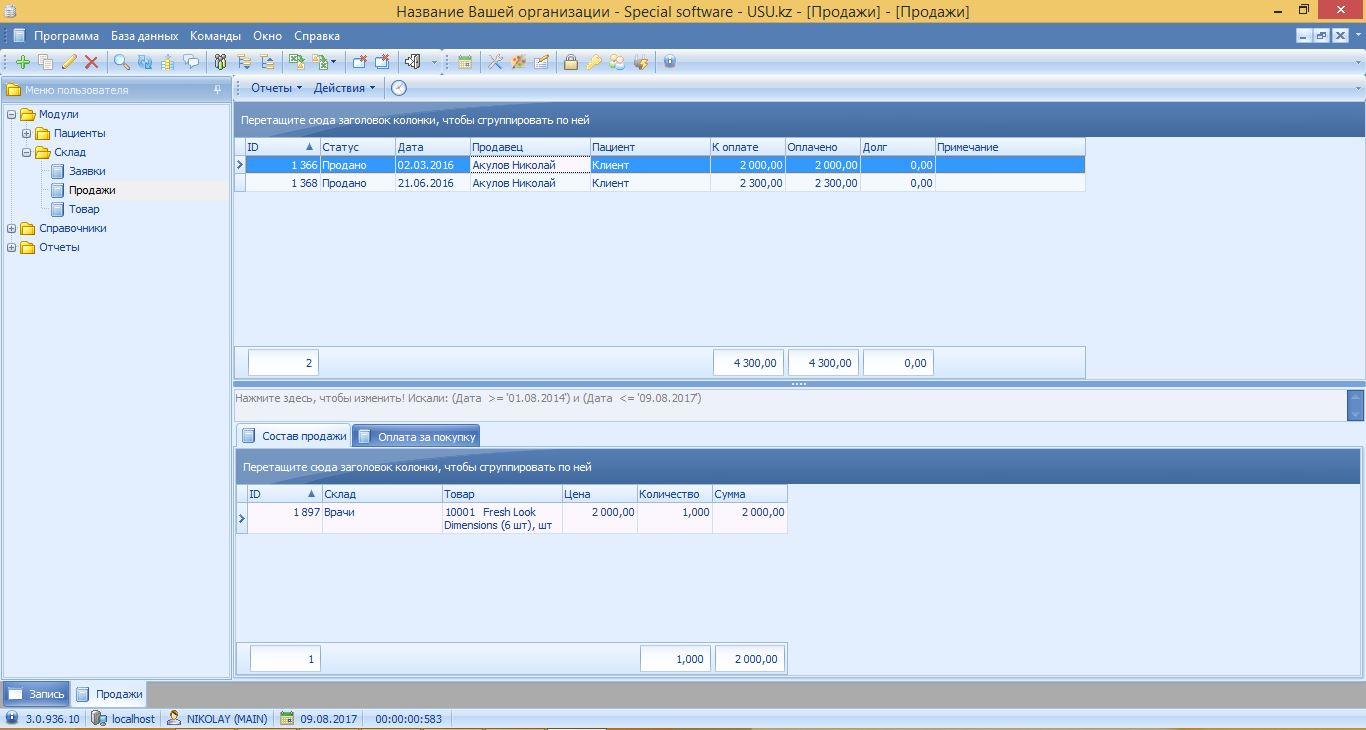This screenshot has width=1366, height=730.
Task: Click the Collapse all tree nodes icon
Action: (266, 62)
